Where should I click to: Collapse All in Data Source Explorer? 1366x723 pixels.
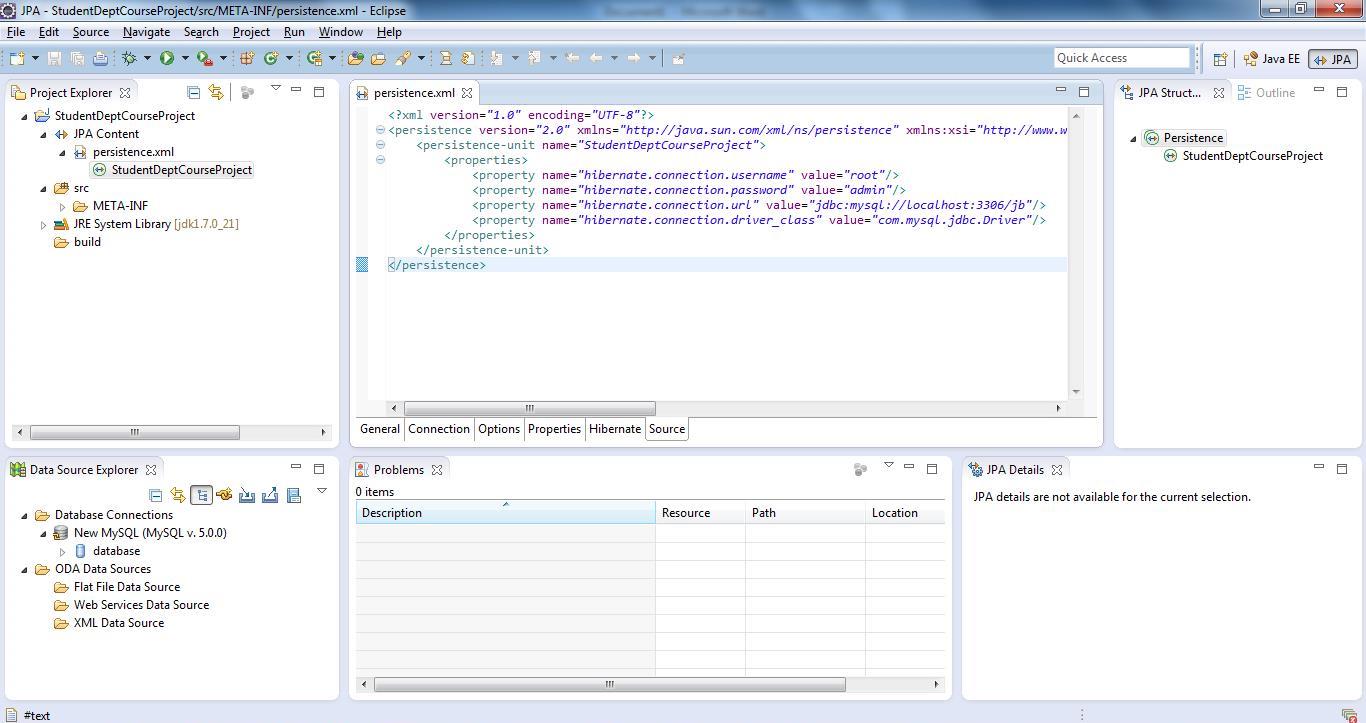pyautogui.click(x=155, y=495)
